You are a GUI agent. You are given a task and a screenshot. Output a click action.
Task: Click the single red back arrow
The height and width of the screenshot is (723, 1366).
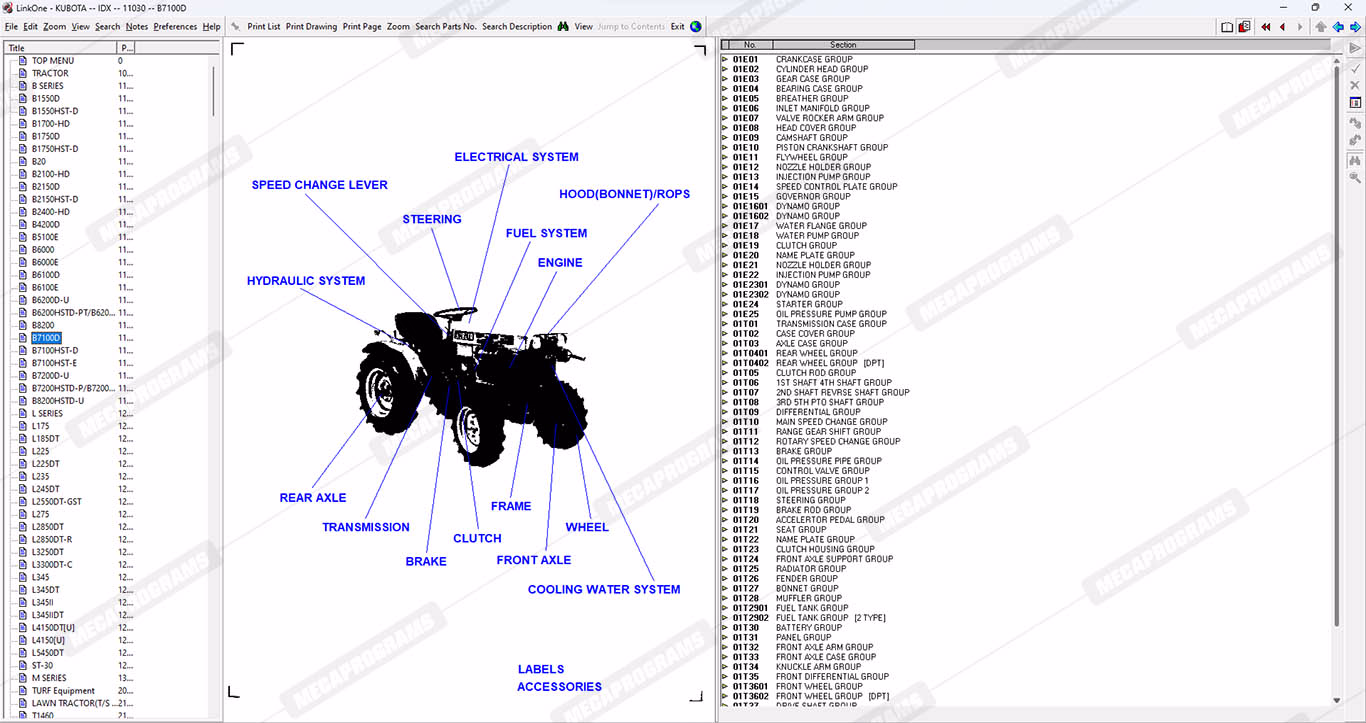(x=1283, y=27)
